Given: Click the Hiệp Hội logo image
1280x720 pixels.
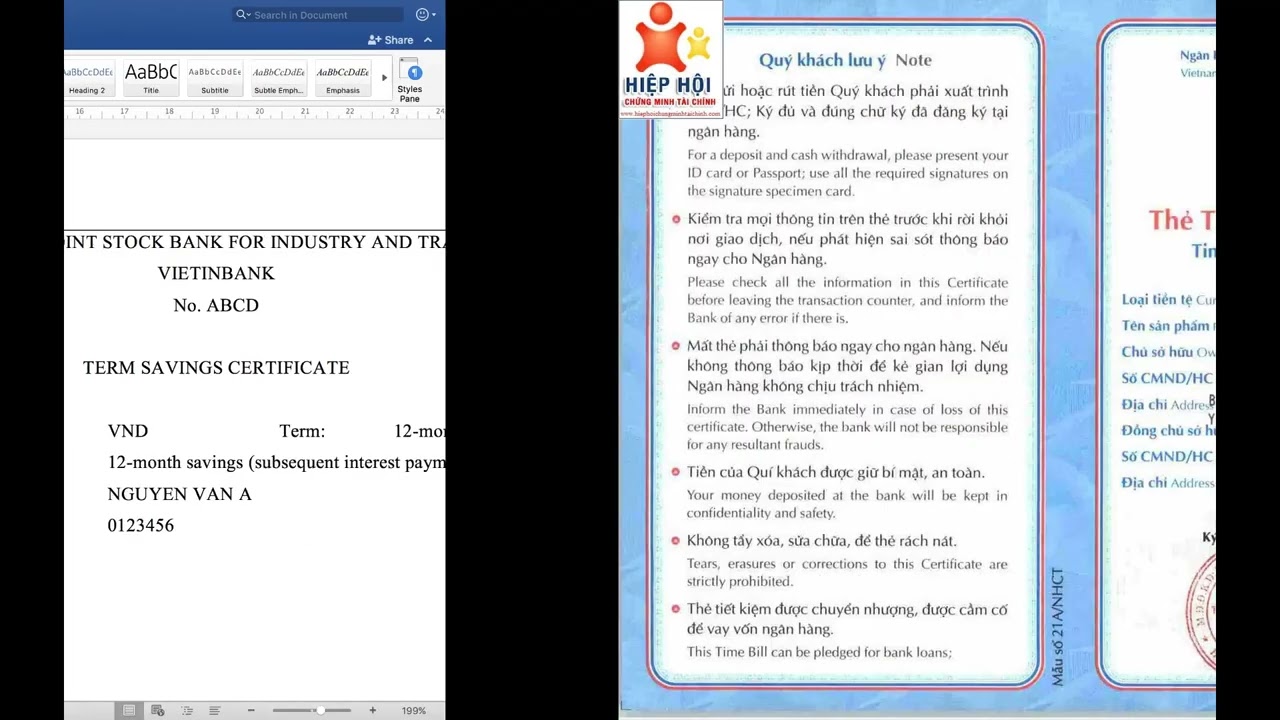Looking at the screenshot, I should [x=670, y=59].
